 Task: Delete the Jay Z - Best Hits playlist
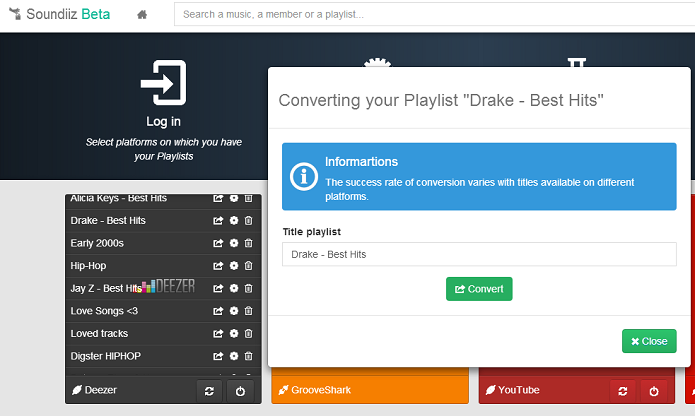point(249,288)
